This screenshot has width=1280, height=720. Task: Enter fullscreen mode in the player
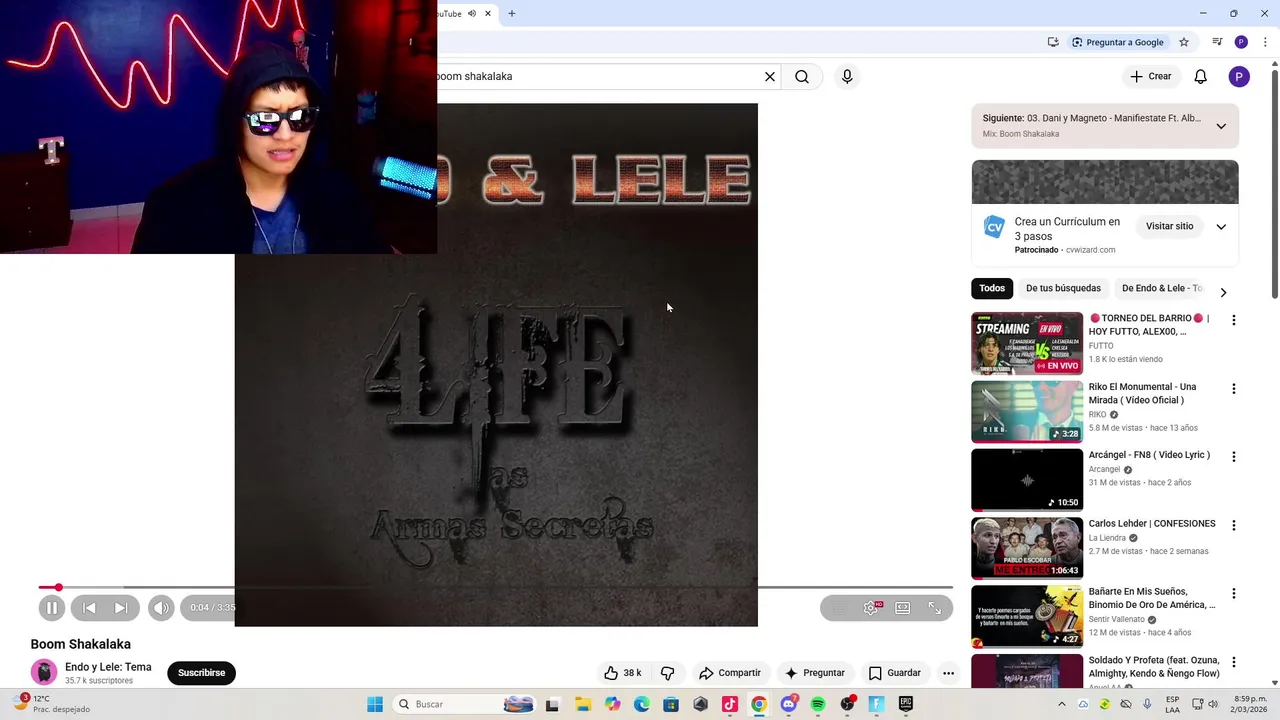pos(935,607)
